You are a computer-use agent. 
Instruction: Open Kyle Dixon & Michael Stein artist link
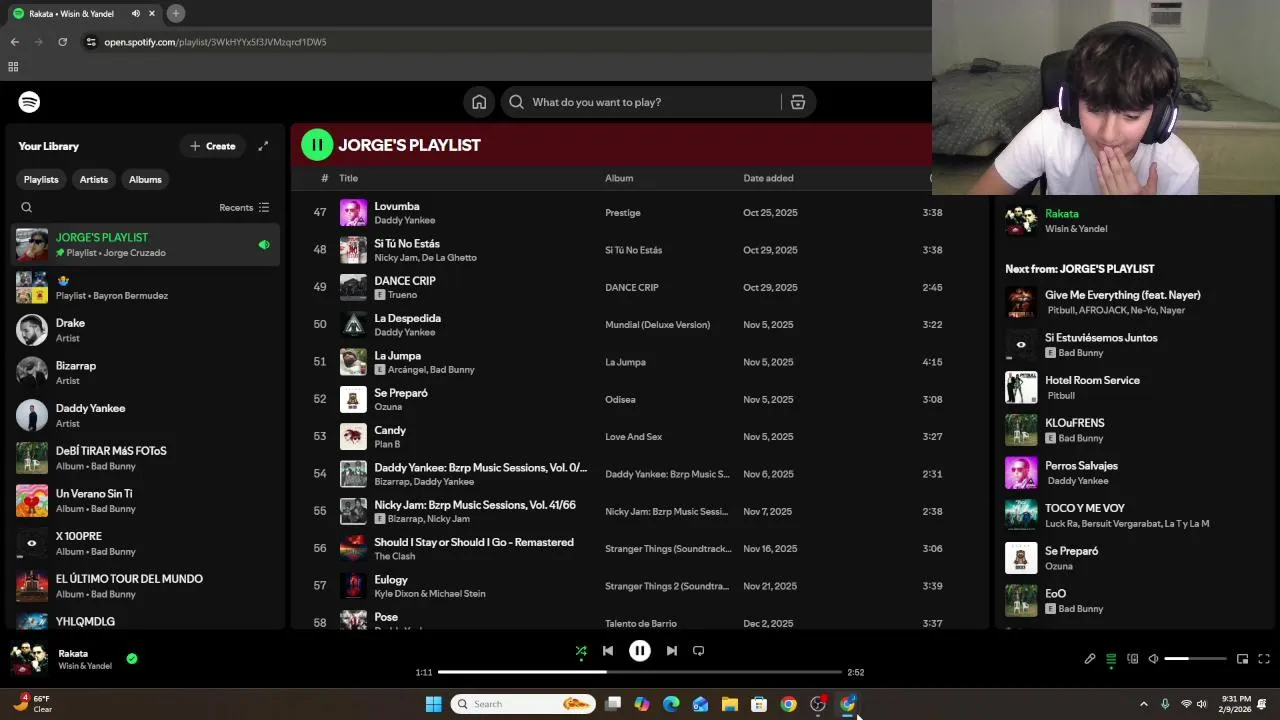[430, 594]
